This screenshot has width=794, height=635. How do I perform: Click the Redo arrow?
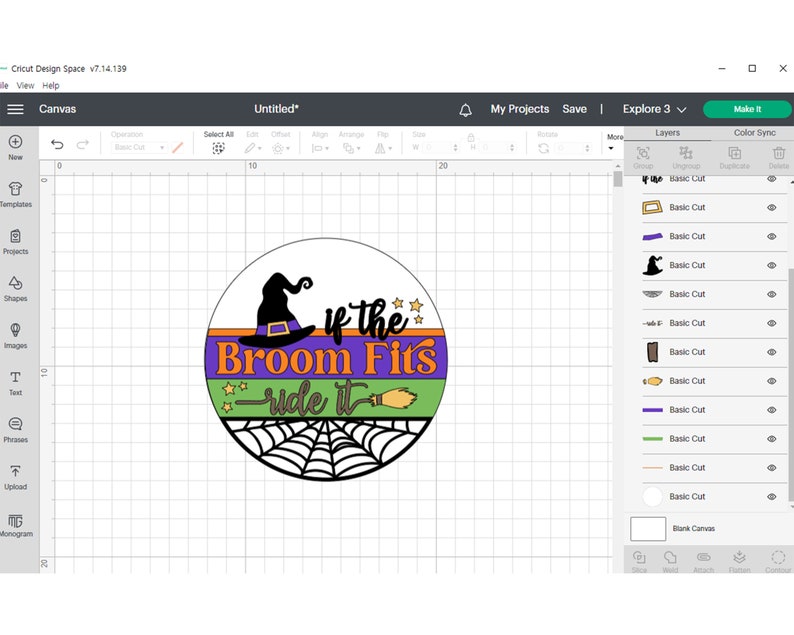click(83, 145)
